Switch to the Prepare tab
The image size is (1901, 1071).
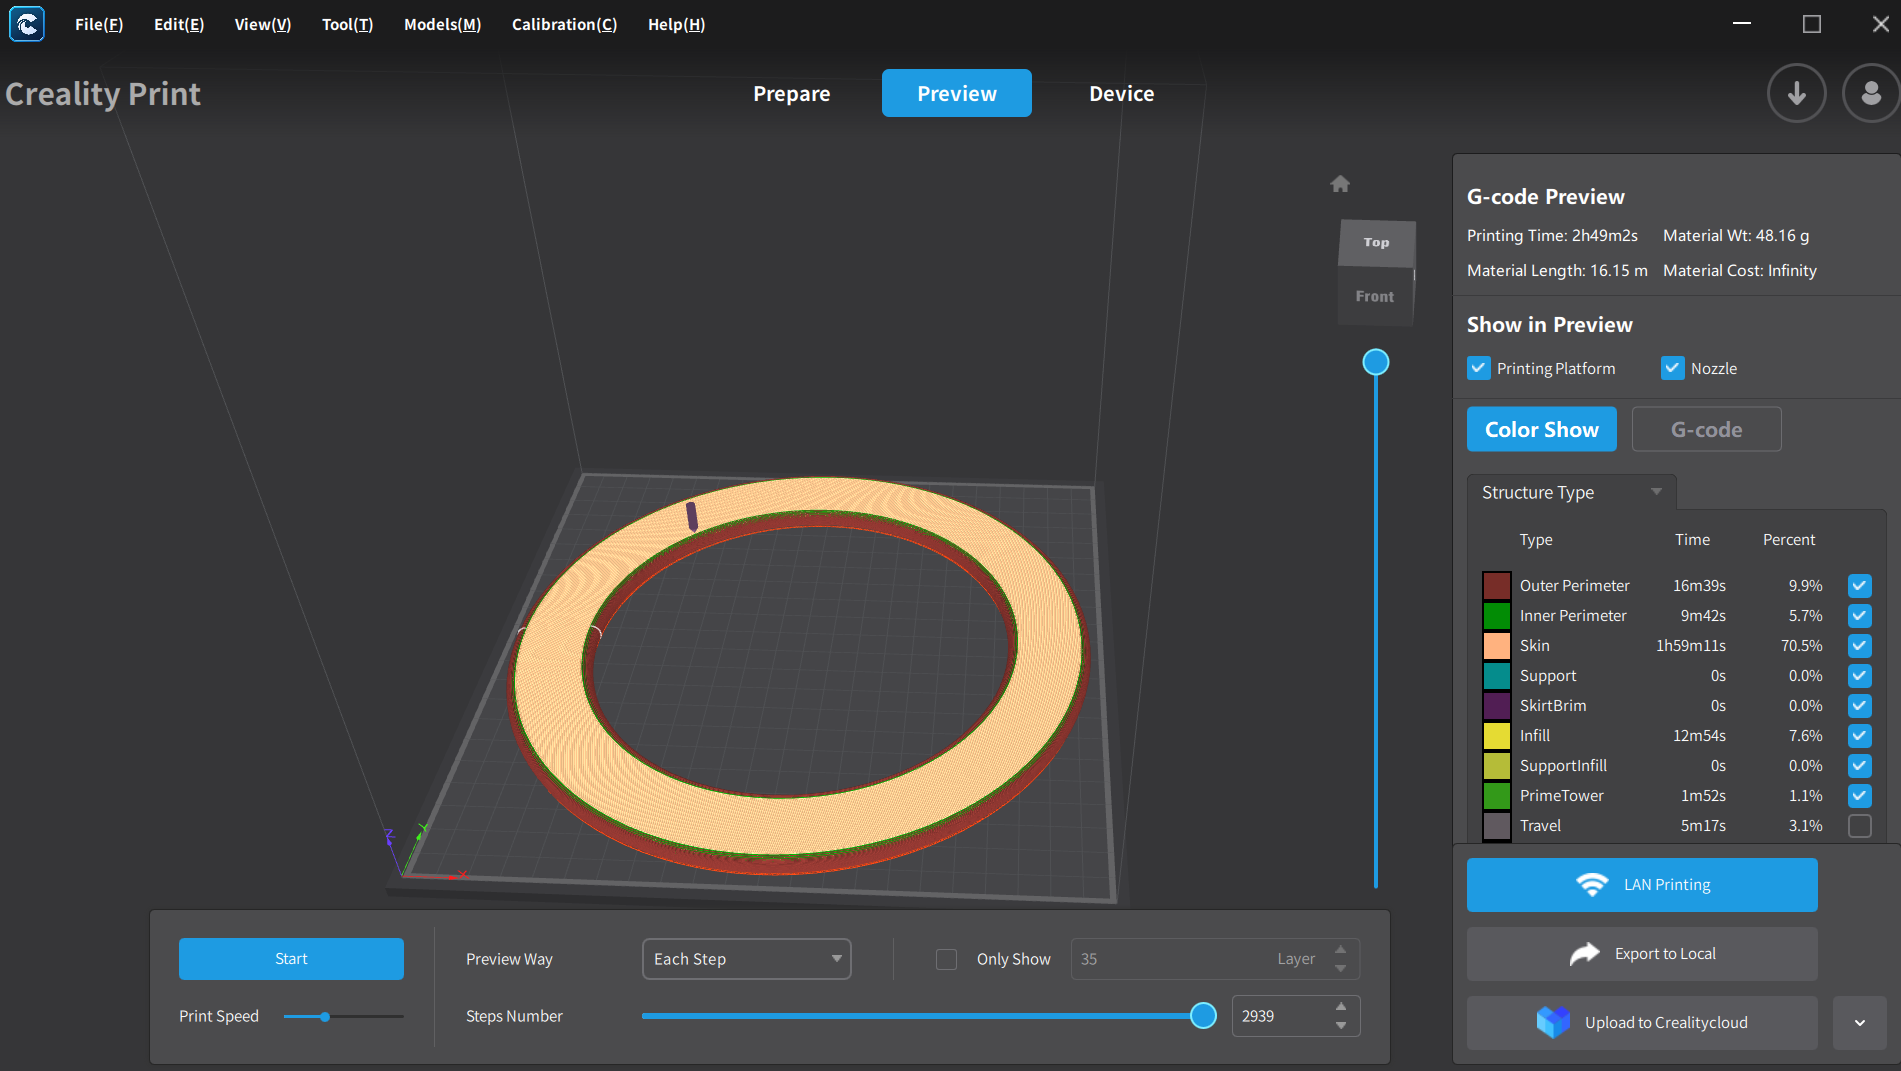coord(792,93)
